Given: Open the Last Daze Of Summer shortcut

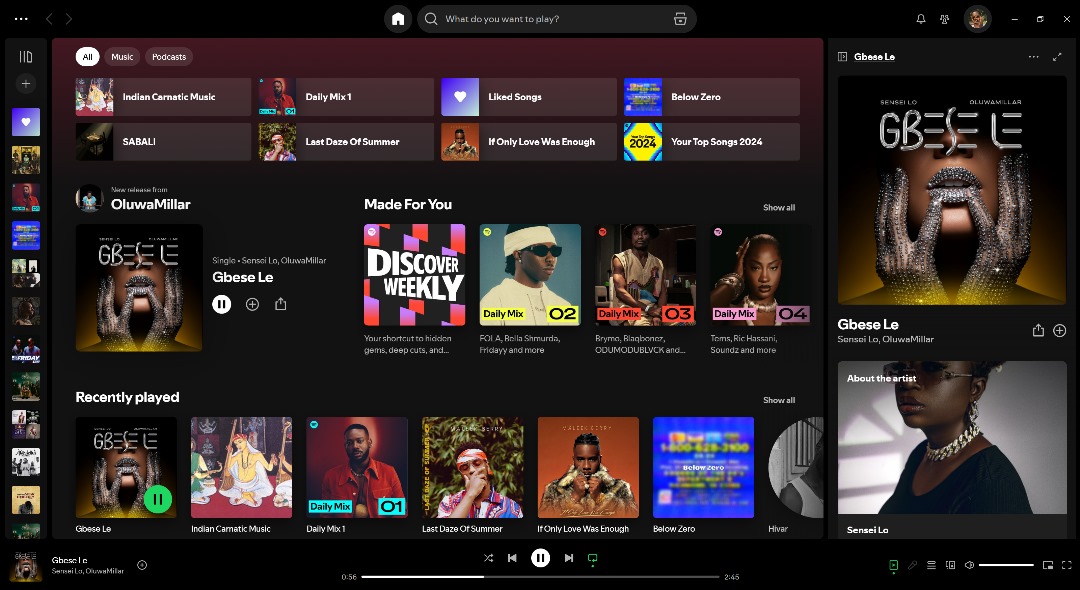Looking at the screenshot, I should pos(346,142).
